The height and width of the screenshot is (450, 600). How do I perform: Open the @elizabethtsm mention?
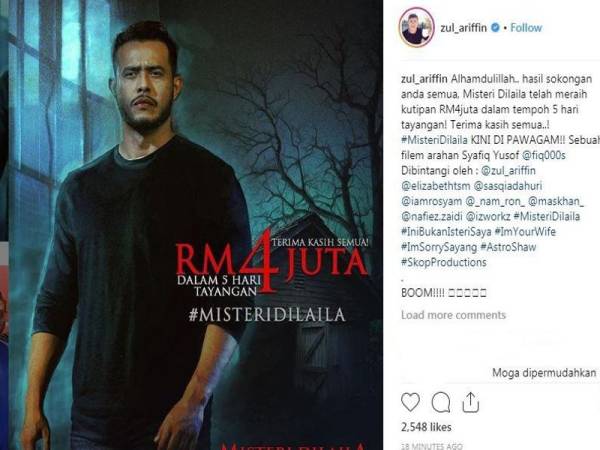[x=435, y=186]
